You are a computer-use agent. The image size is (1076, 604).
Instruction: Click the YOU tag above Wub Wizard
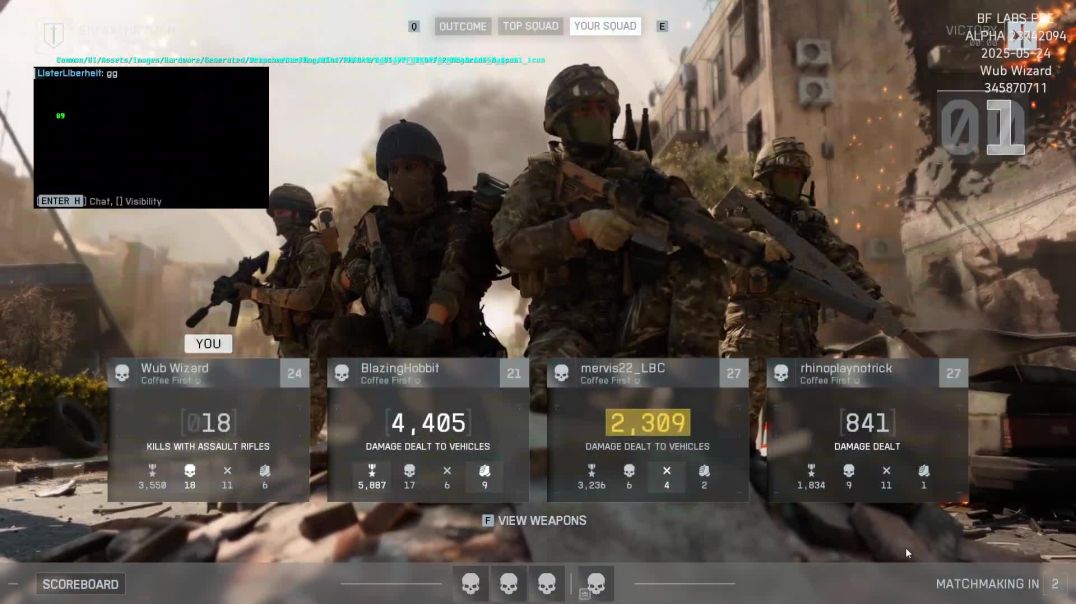(208, 344)
